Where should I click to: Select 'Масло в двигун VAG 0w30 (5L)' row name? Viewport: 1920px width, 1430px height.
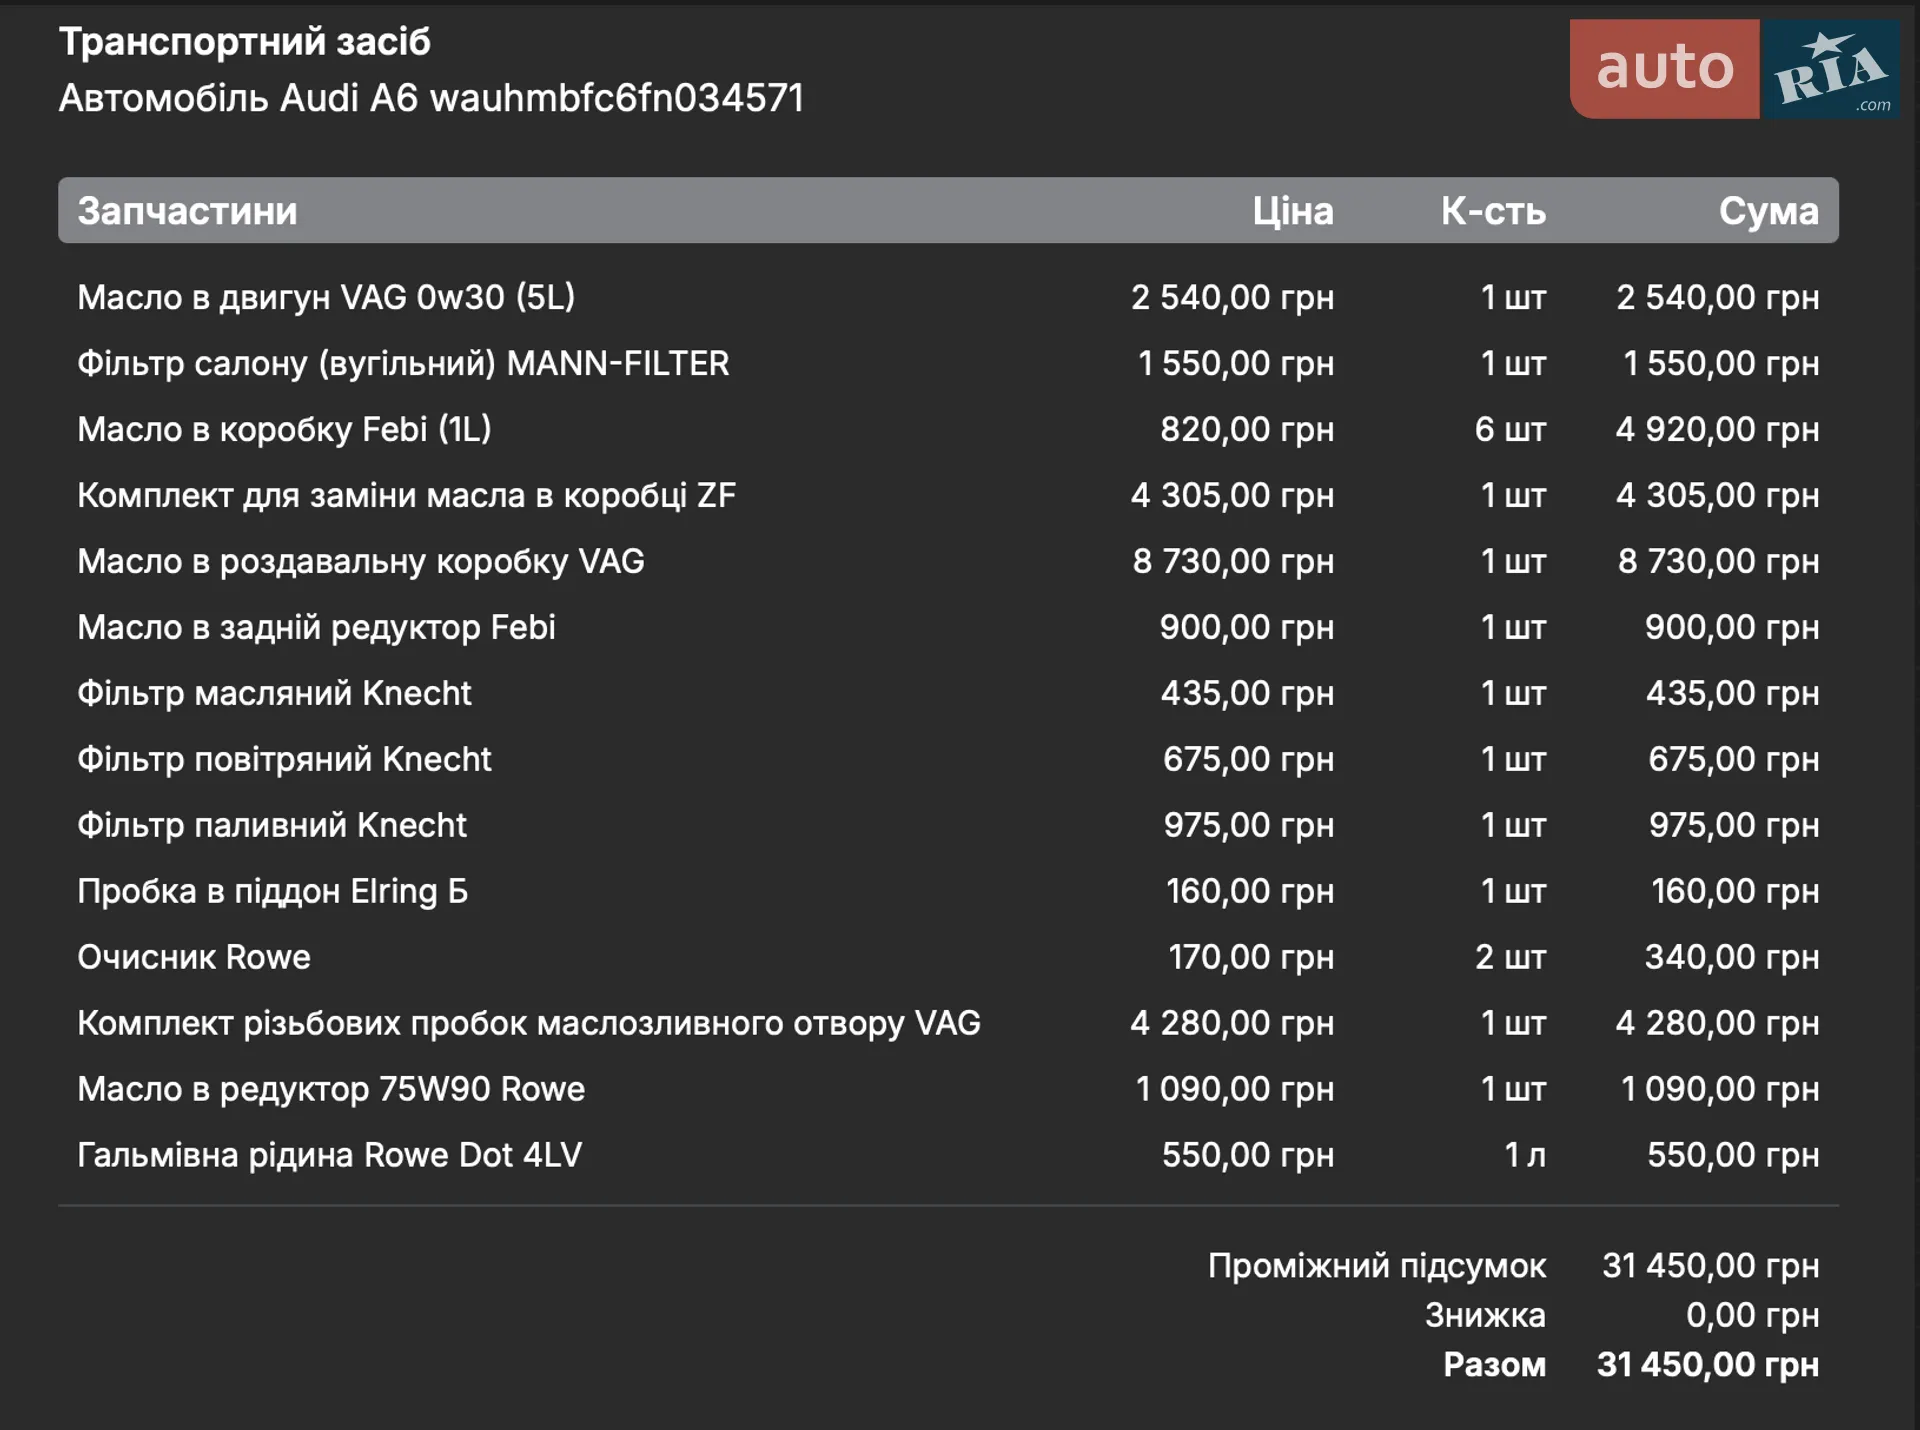326,297
